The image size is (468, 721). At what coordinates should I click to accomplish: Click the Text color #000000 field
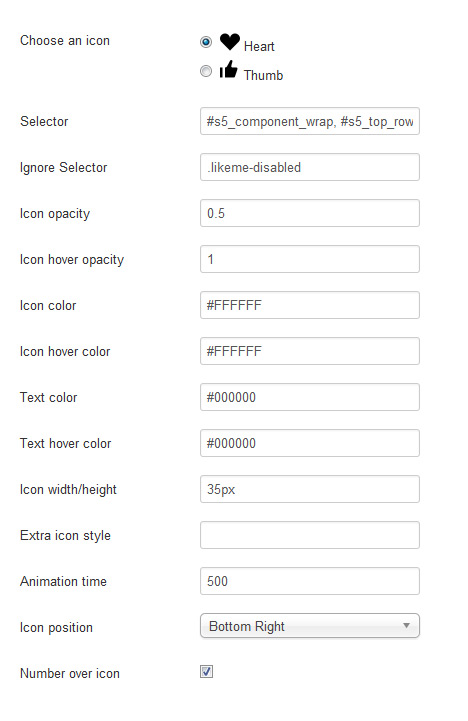click(310, 397)
